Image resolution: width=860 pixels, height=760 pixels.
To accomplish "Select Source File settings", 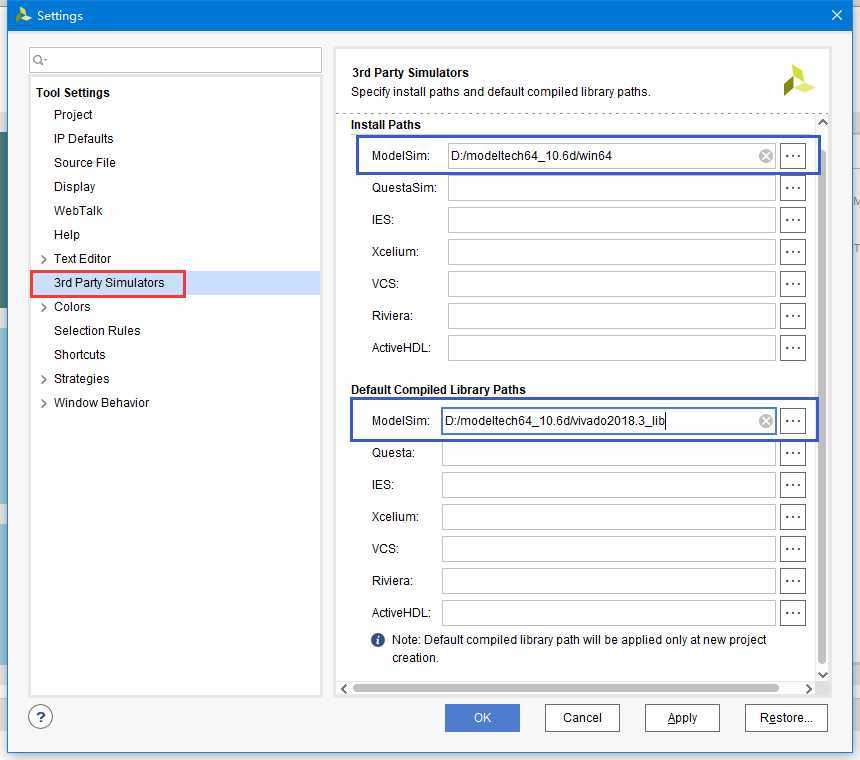I will (84, 163).
